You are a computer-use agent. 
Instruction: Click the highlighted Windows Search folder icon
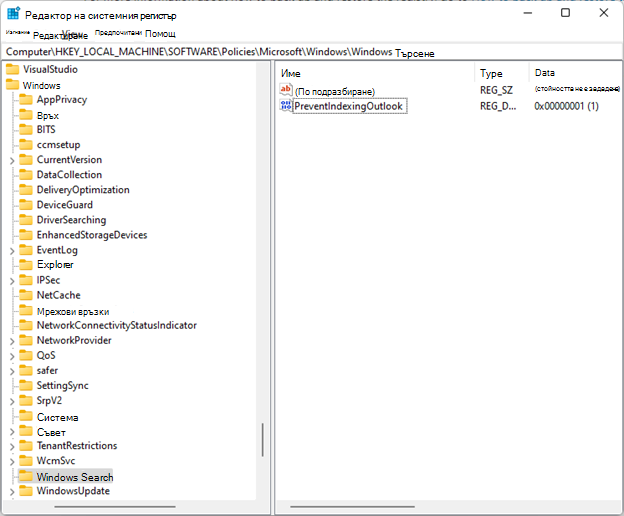point(26,476)
